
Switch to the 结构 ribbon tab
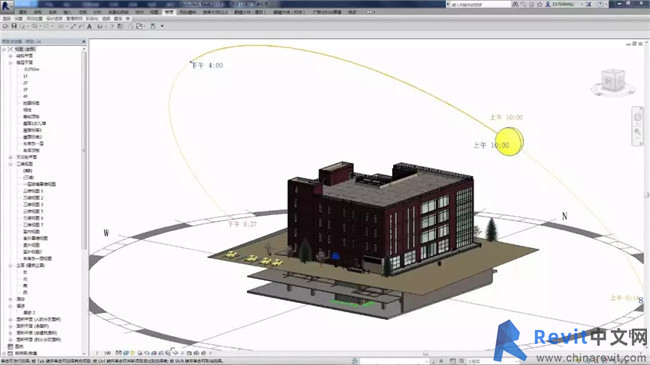37,12
